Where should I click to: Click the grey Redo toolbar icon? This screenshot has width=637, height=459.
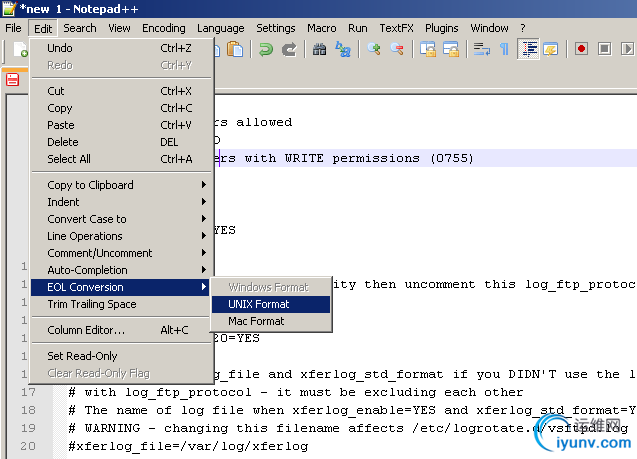coord(289,50)
